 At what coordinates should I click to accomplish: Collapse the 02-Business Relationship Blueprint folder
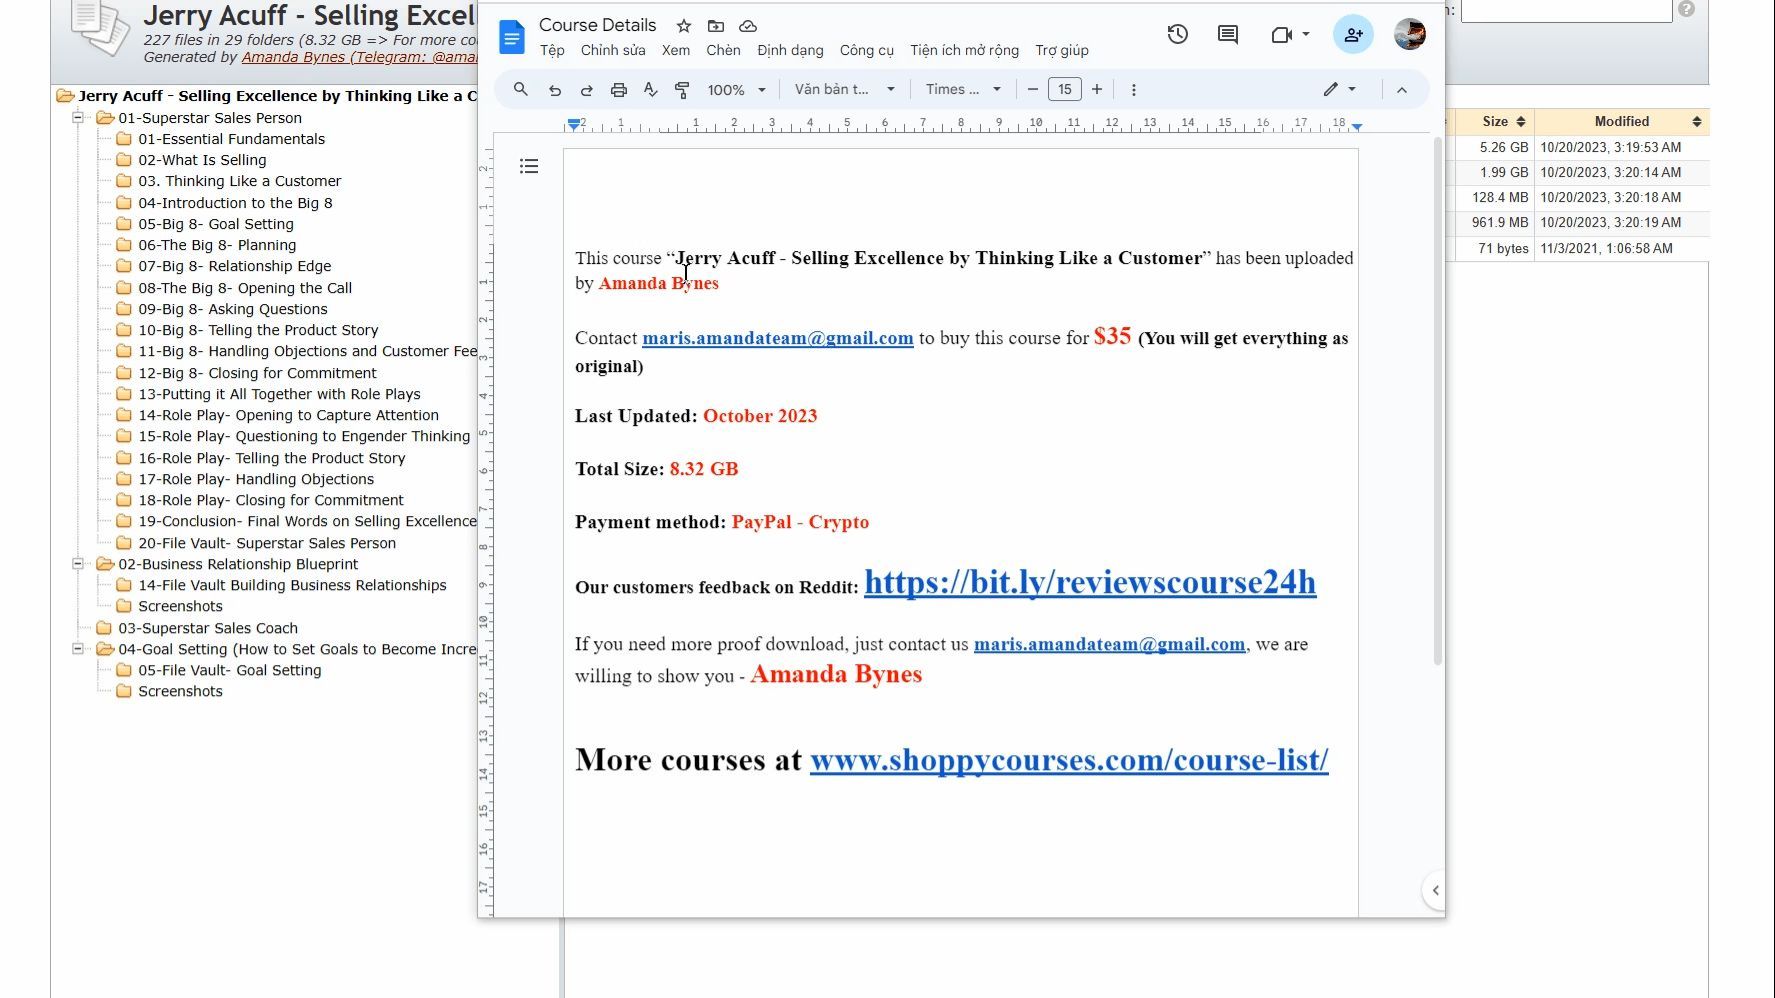coord(78,564)
